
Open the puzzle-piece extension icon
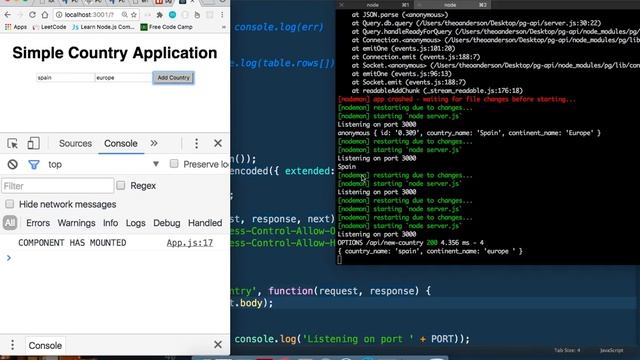(x=160, y=15)
